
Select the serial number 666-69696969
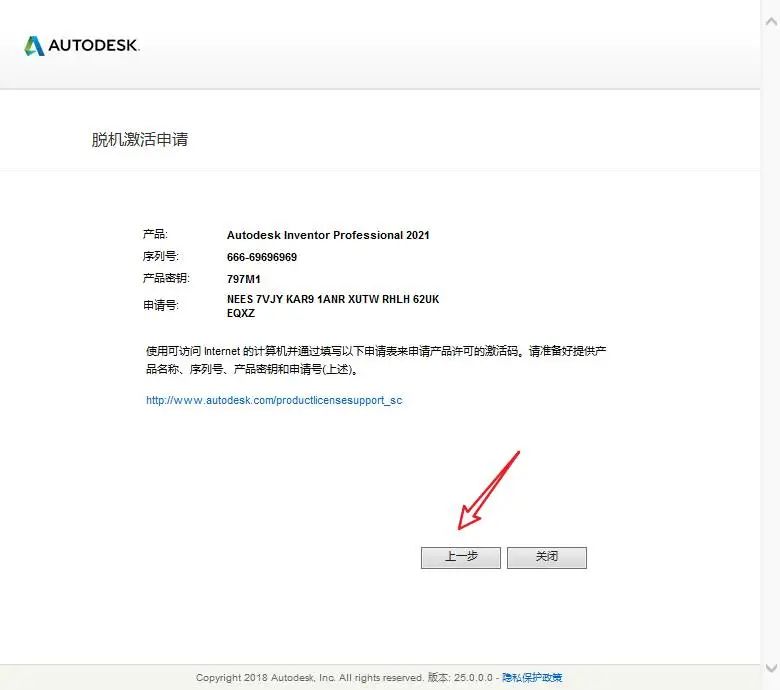(262, 257)
